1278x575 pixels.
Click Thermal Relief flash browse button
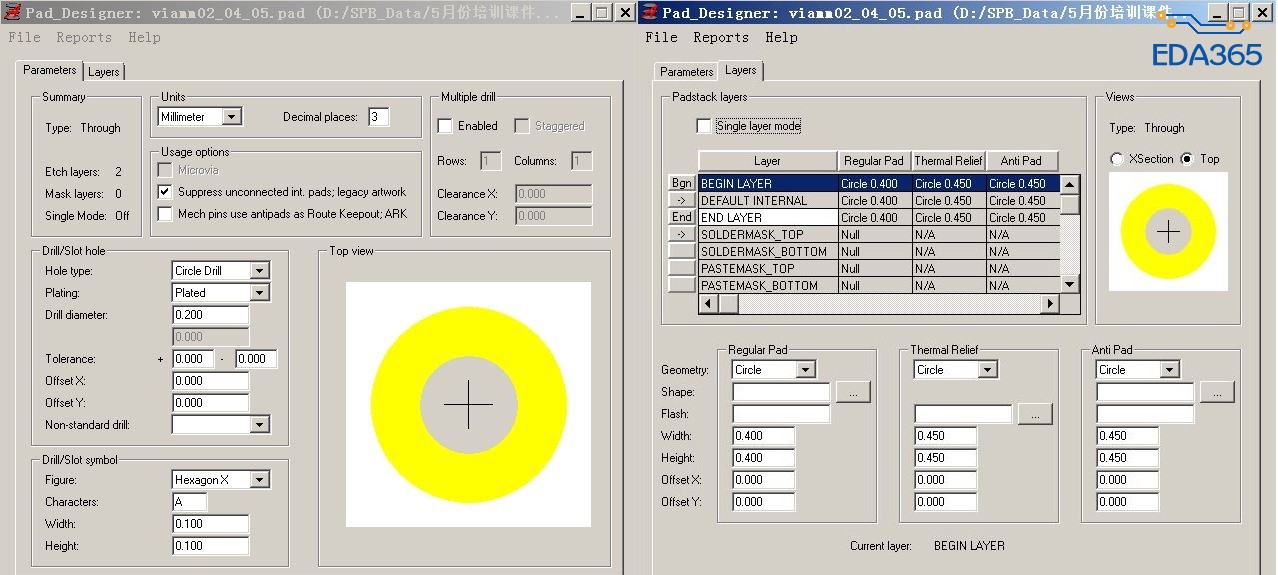tap(1035, 414)
